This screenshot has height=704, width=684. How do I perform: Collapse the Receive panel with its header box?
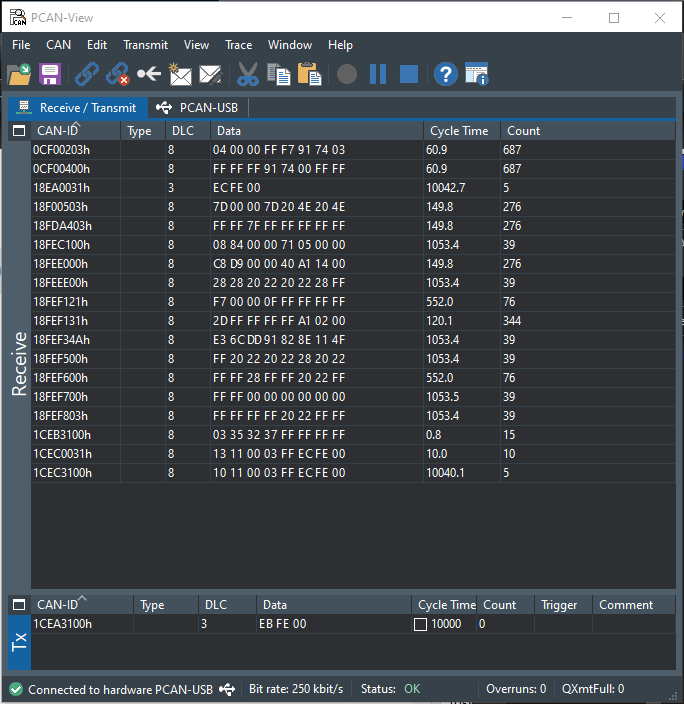(x=19, y=131)
